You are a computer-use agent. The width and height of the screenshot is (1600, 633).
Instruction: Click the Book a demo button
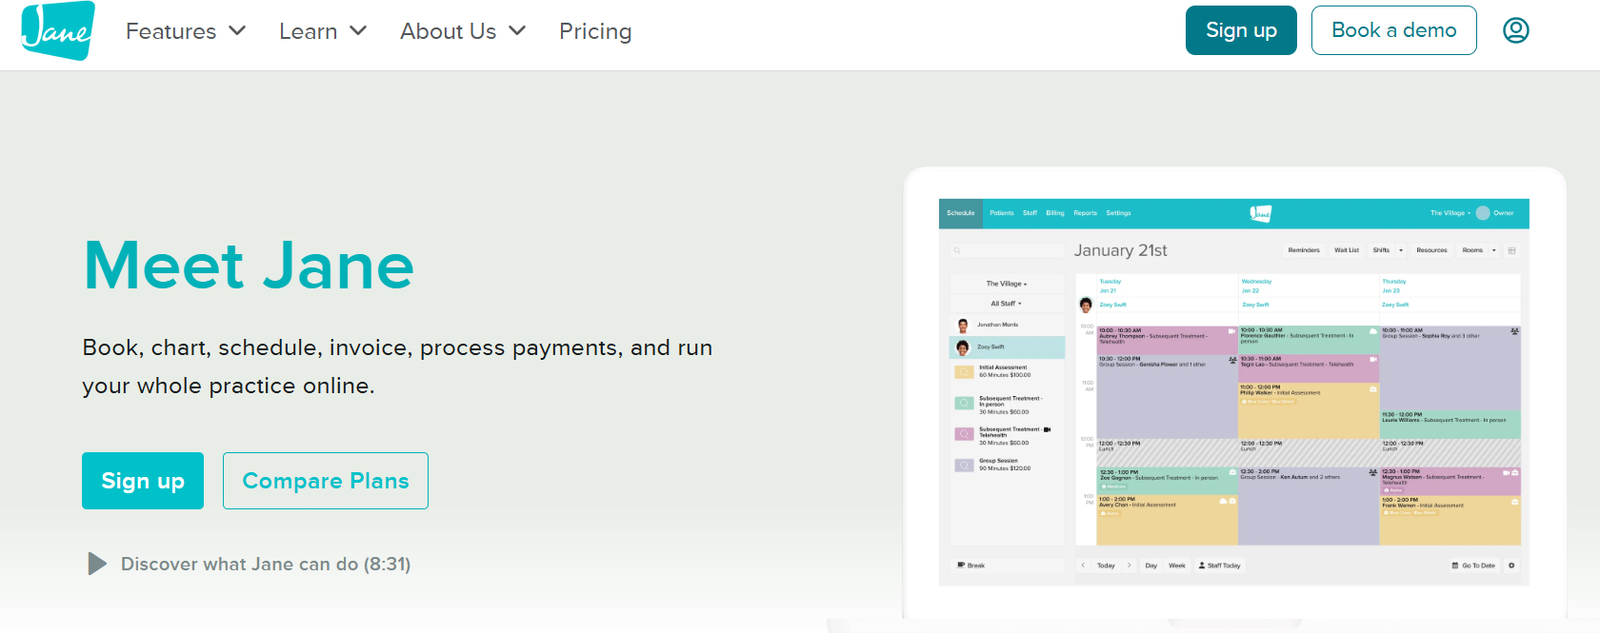1394,30
